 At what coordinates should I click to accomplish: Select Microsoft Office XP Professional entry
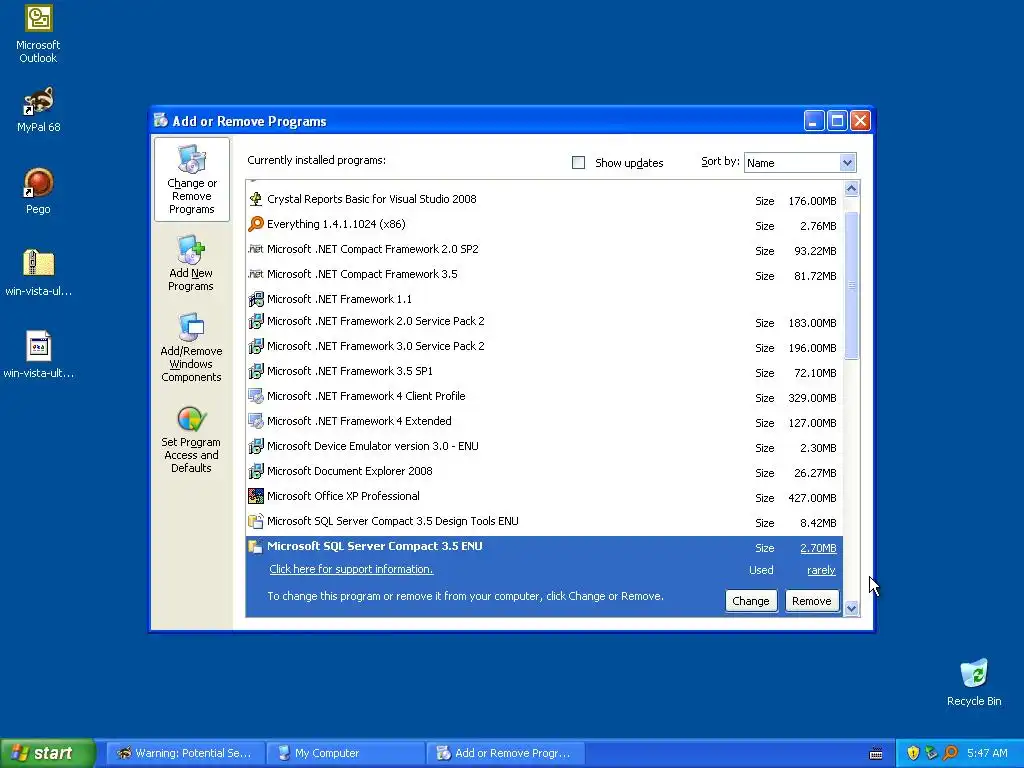543,496
